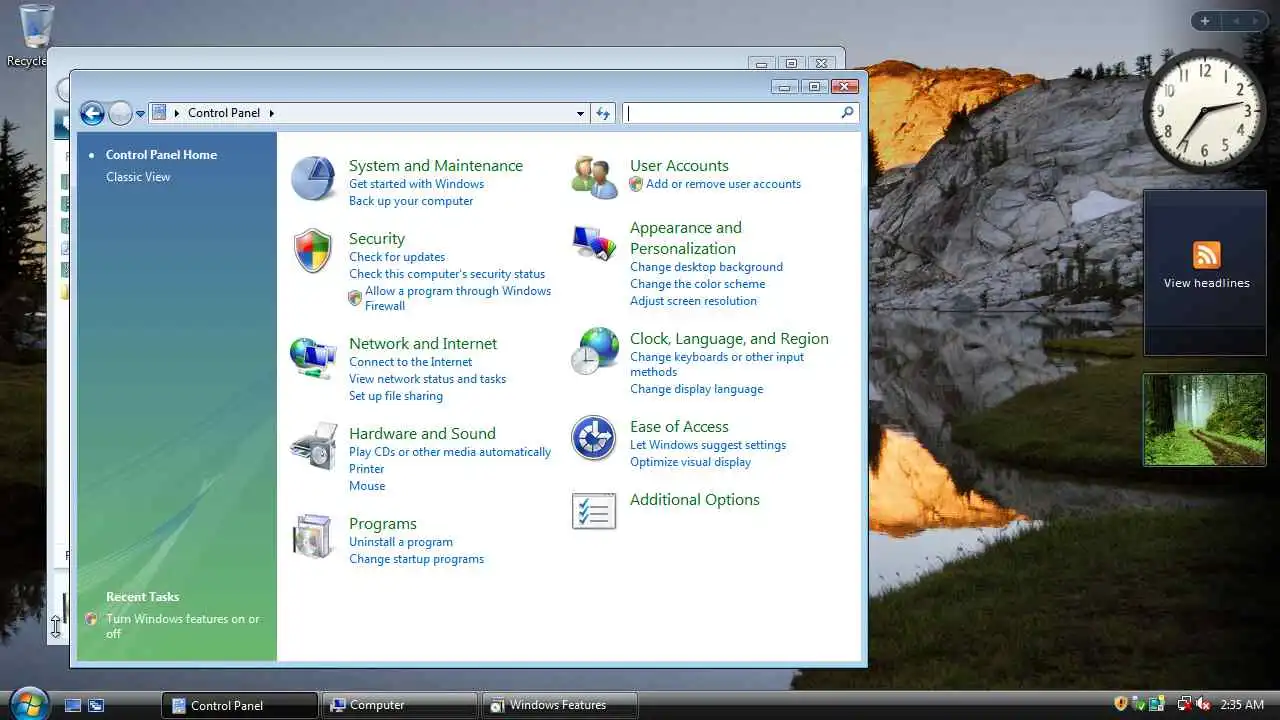The image size is (1280, 720).
Task: Open Change startup programs link
Action: [416, 559]
